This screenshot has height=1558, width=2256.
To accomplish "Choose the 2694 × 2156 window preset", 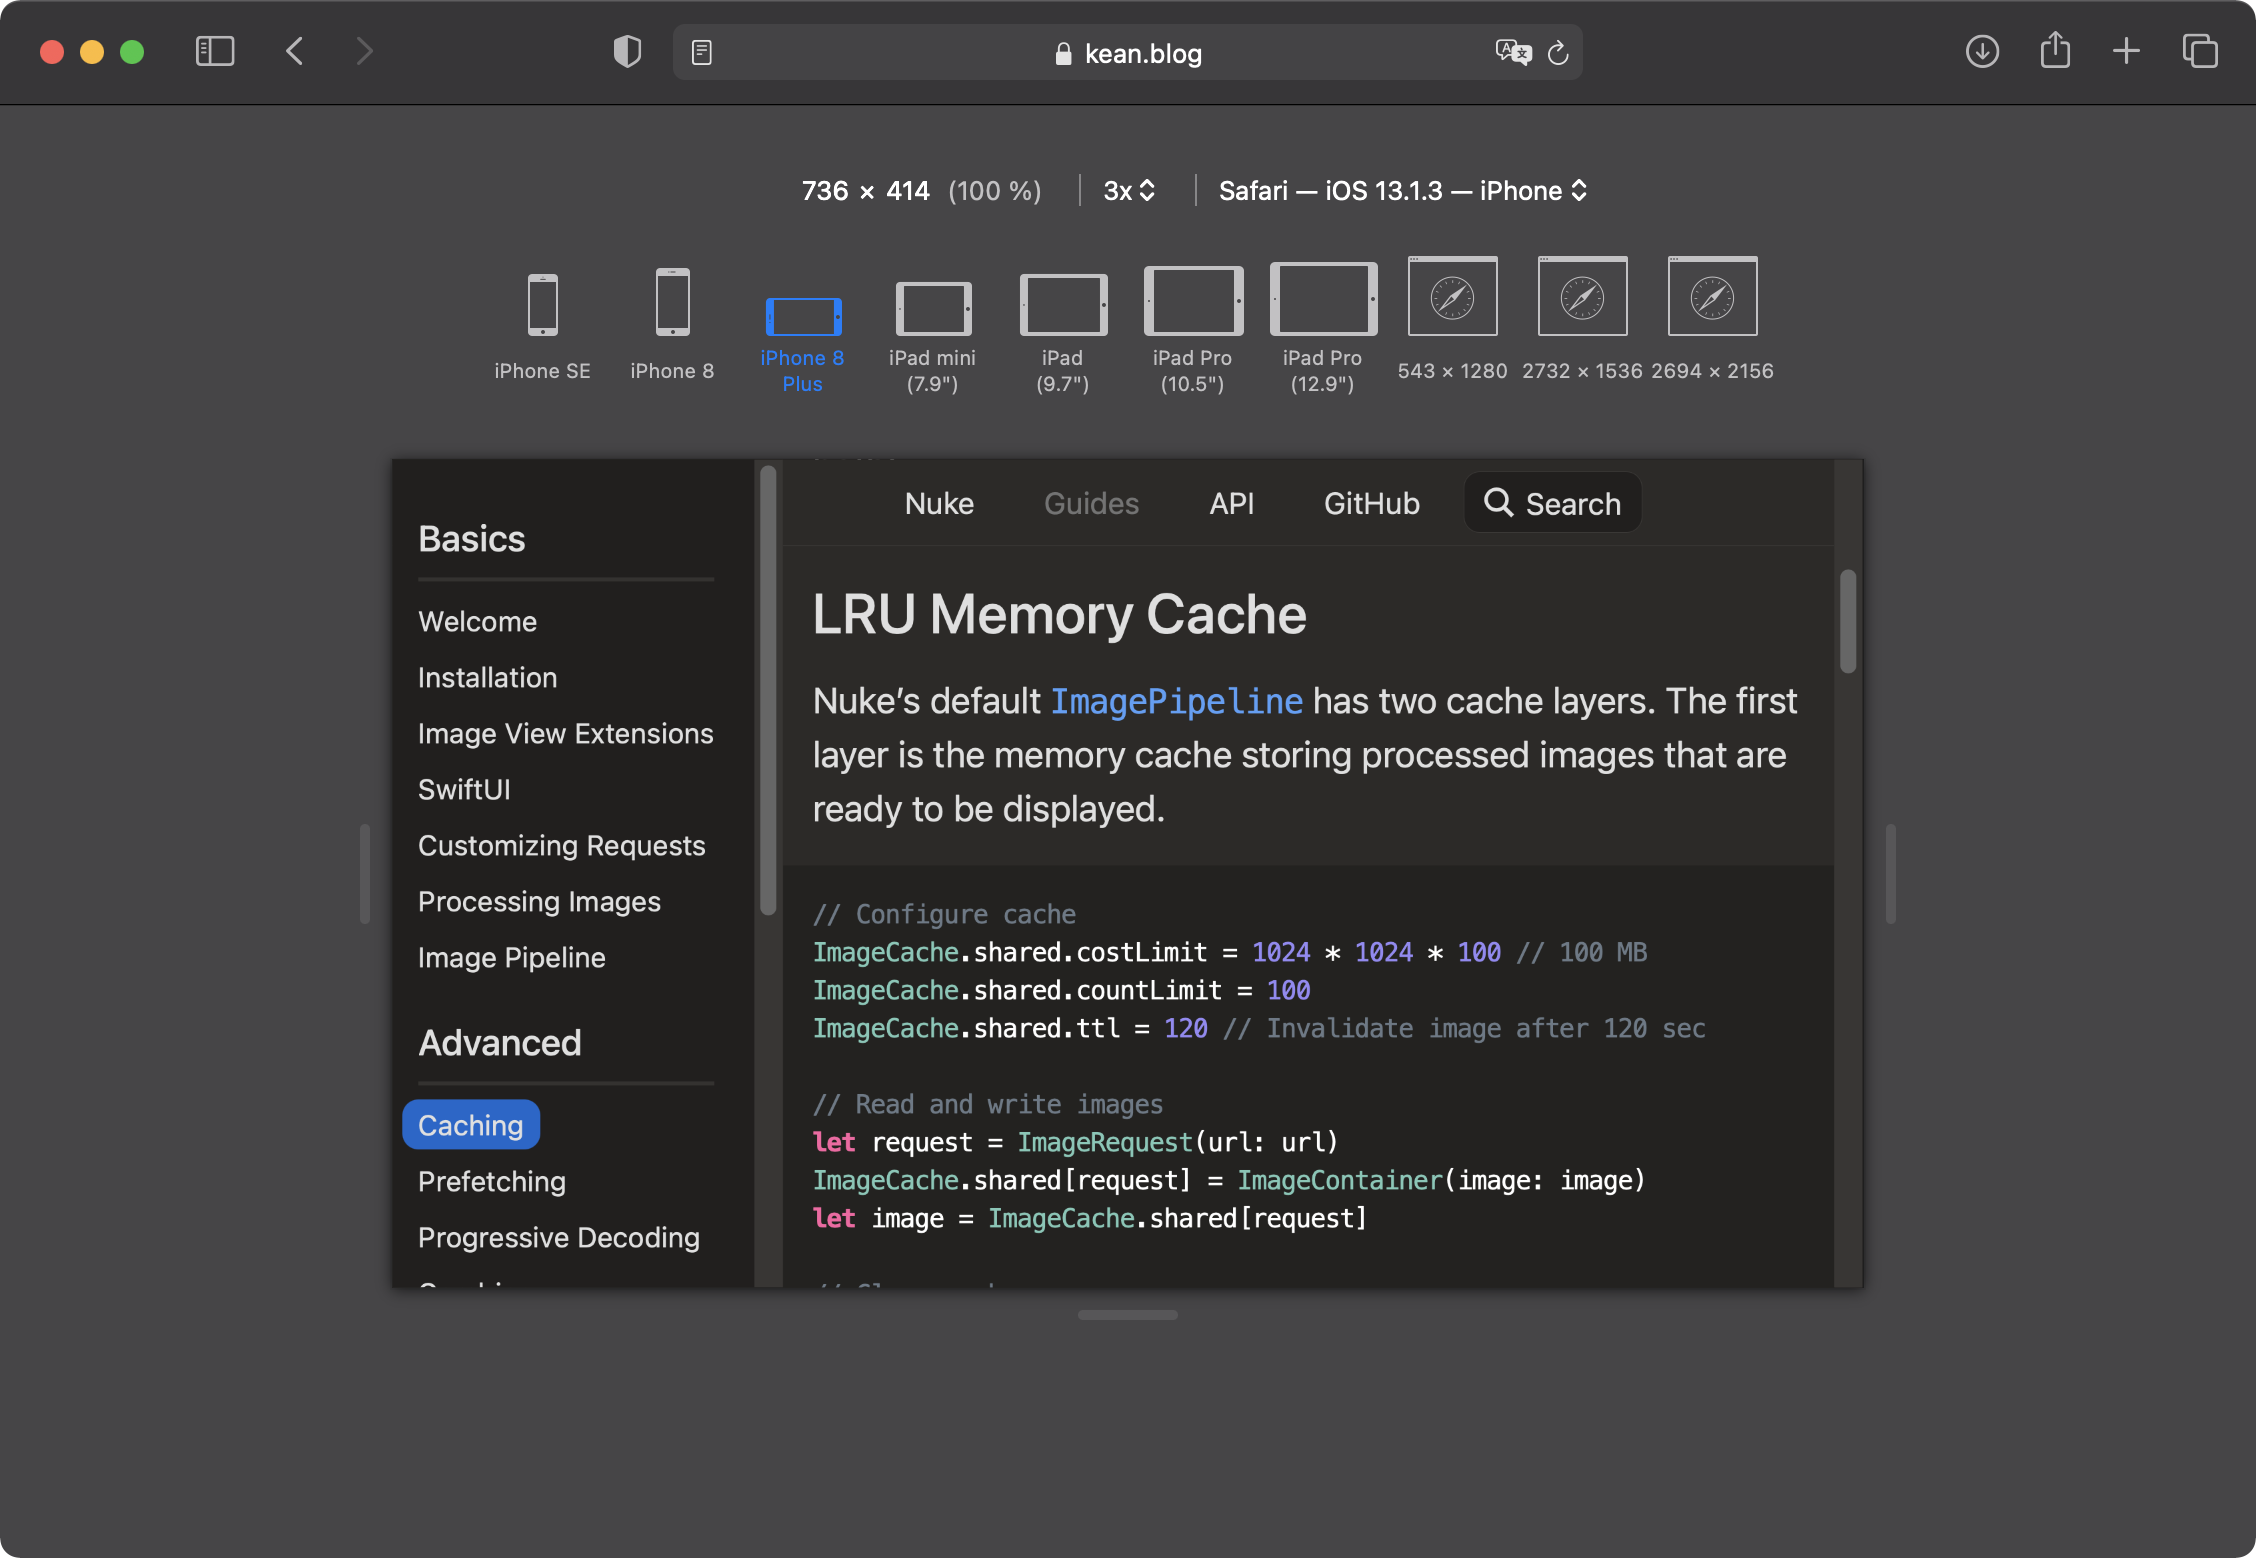I will [x=1712, y=296].
